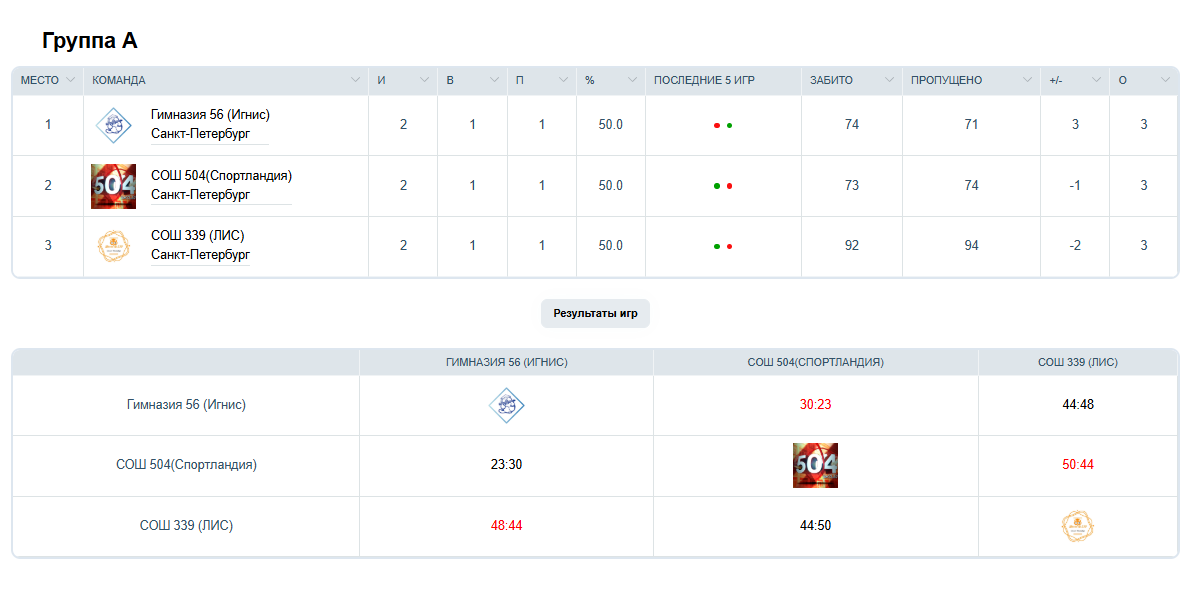Expand the Пропущено column dropdown arrow
The image size is (1193, 591).
[1026, 80]
